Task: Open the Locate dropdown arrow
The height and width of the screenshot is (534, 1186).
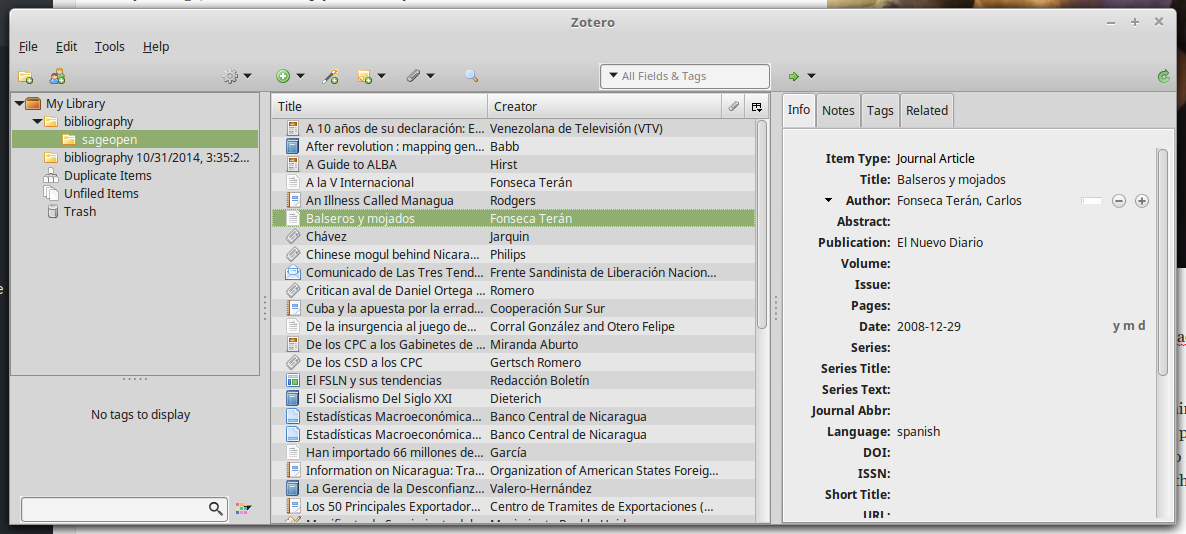Action: [x=811, y=76]
